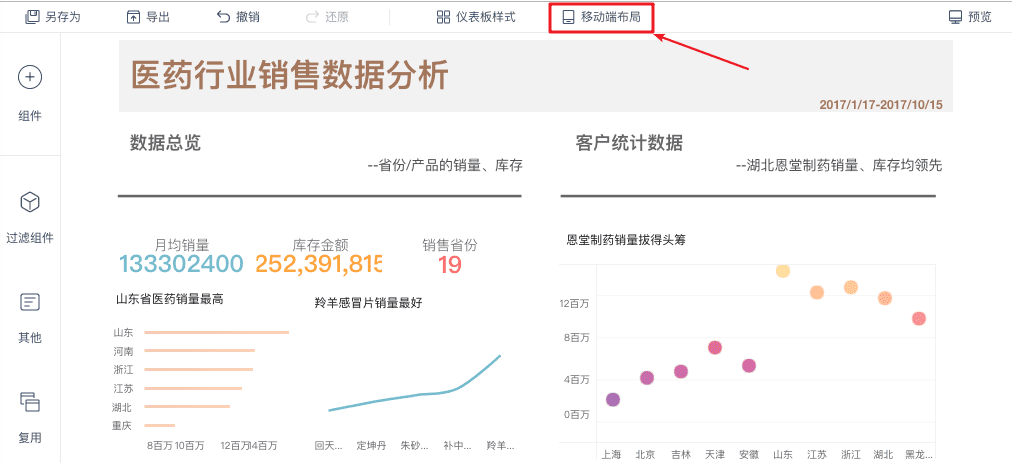Click the 浙江 scatter point in scatter chart
1012x463 pixels.
click(851, 287)
